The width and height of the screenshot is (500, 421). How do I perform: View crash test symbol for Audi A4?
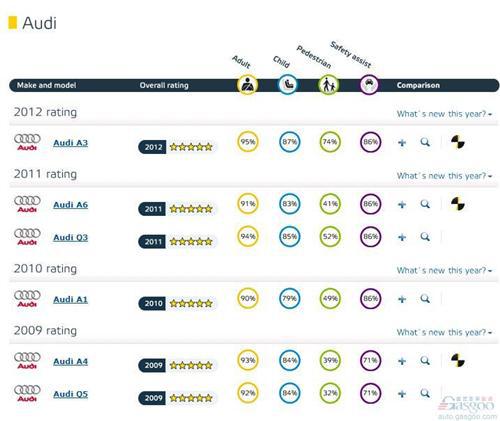click(x=458, y=360)
